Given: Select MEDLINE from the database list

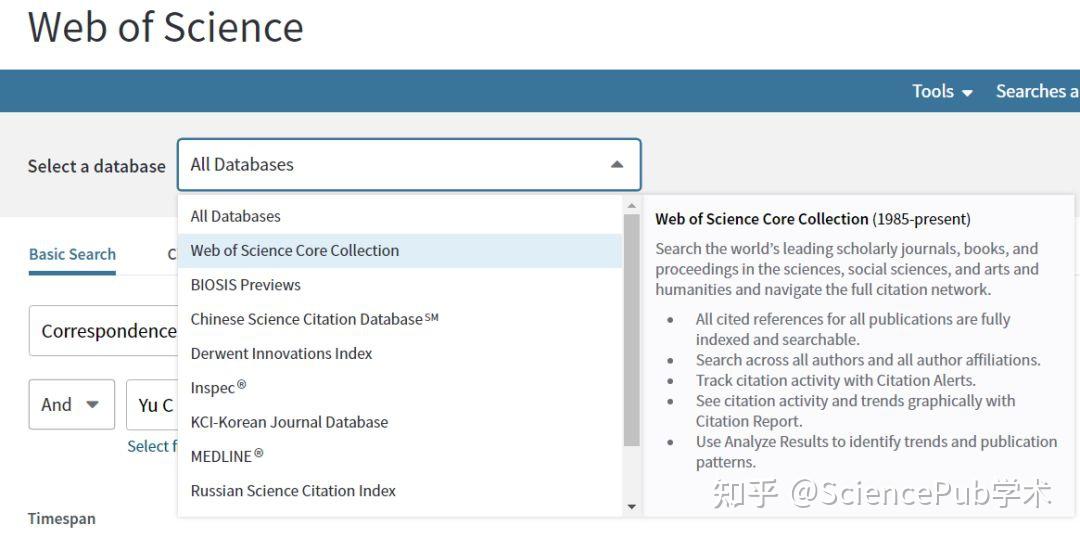Looking at the screenshot, I should click(227, 456).
